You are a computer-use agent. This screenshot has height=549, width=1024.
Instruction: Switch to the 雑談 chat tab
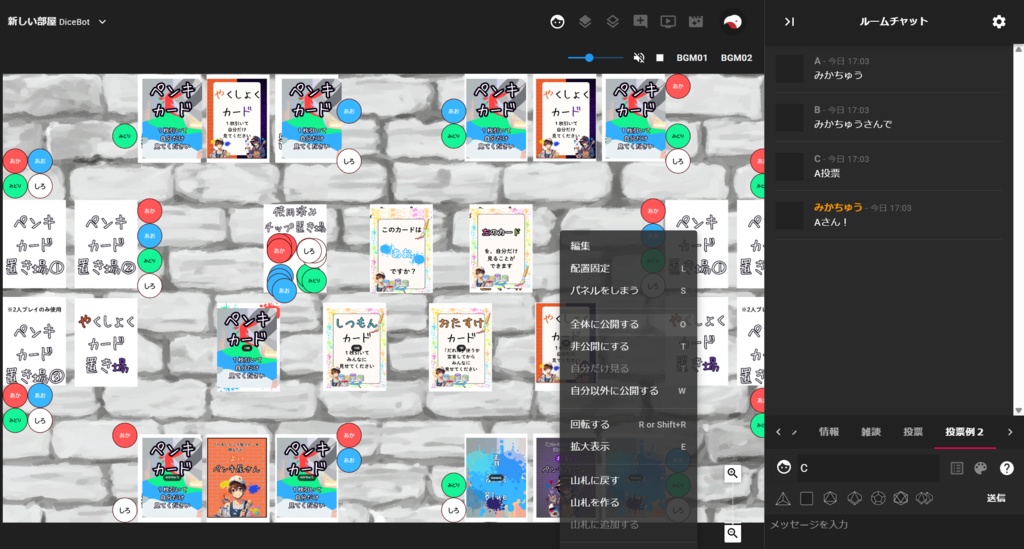(x=871, y=432)
